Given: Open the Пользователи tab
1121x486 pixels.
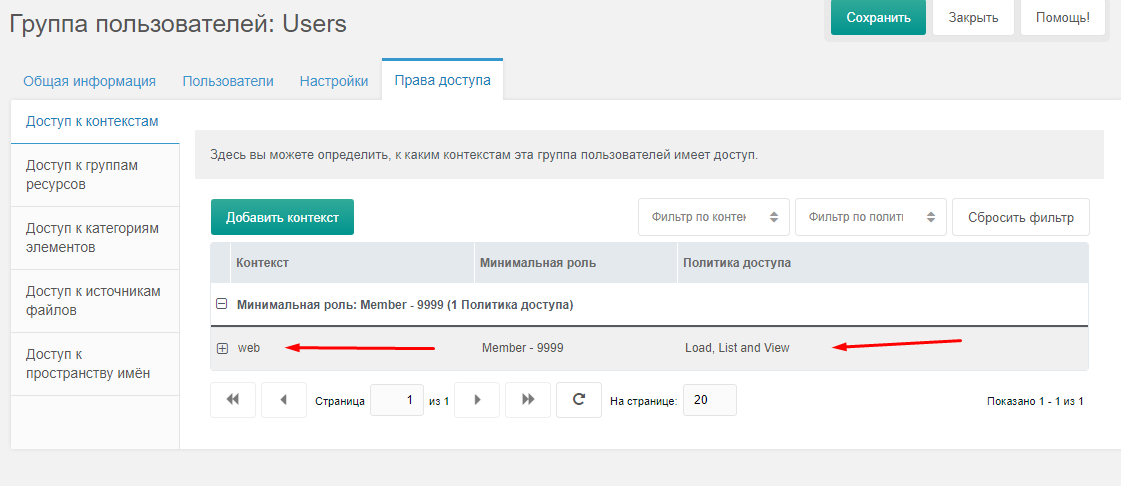Looking at the screenshot, I should pyautogui.click(x=228, y=81).
